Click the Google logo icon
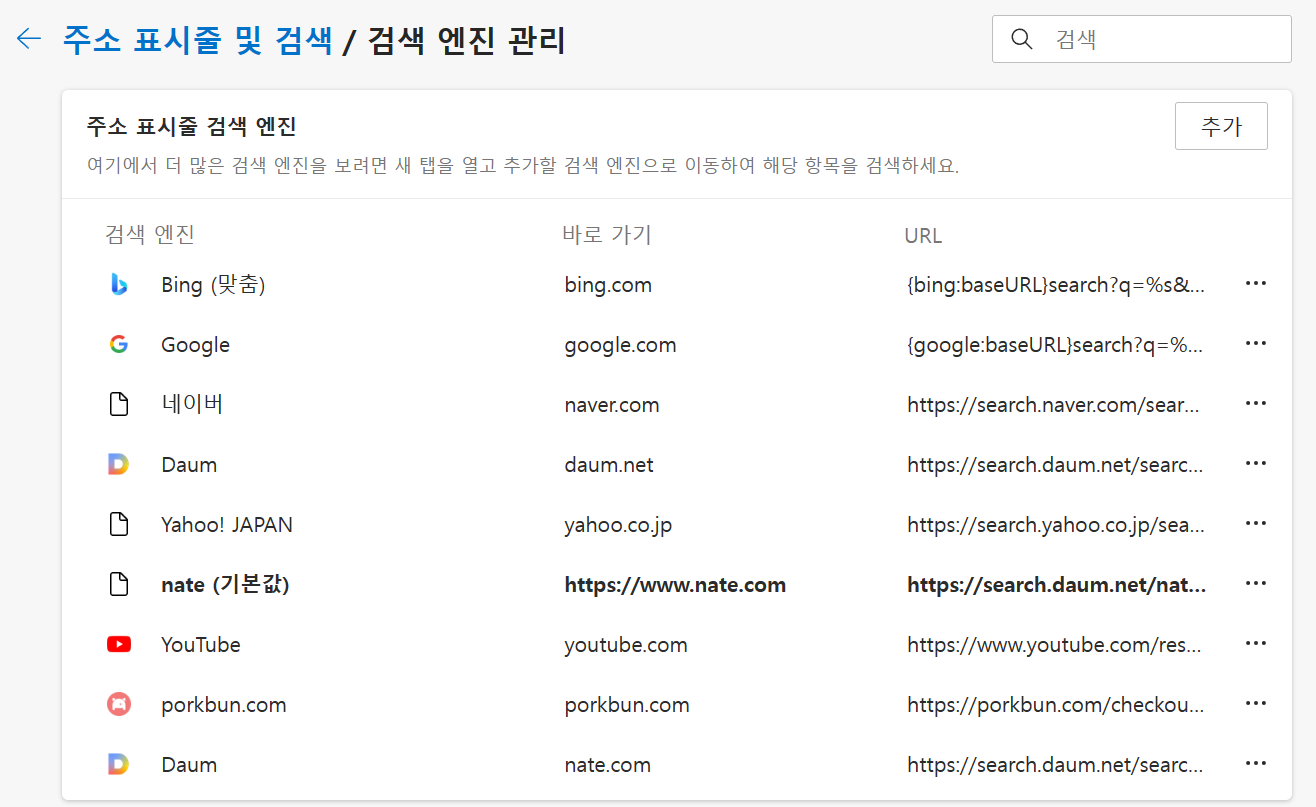The image size is (1316, 807). pyautogui.click(x=119, y=345)
